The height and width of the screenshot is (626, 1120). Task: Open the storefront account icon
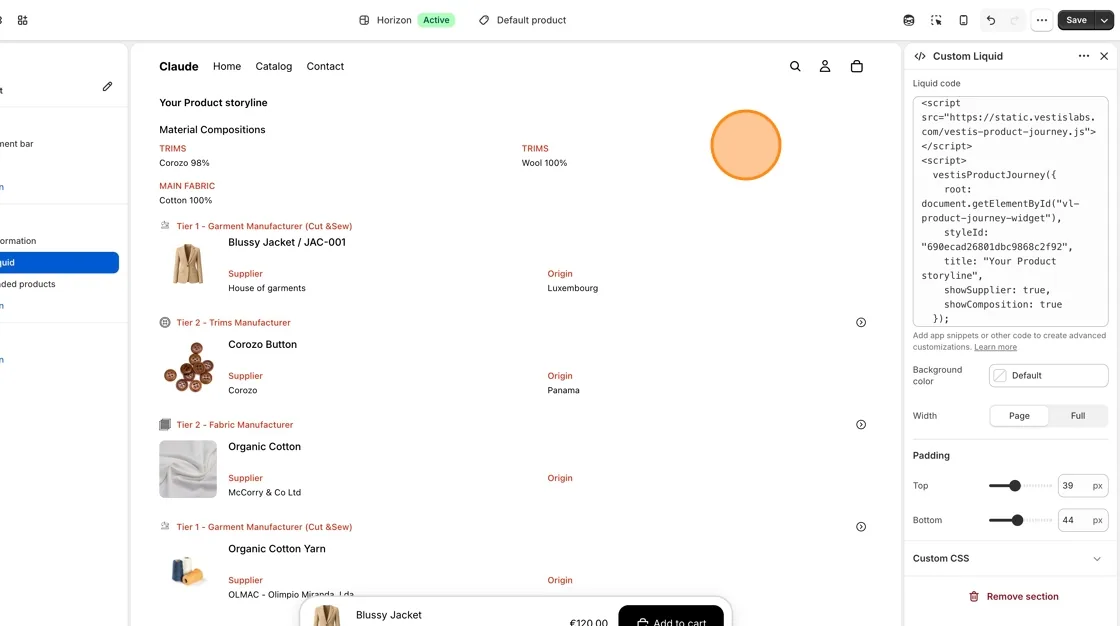pos(825,66)
